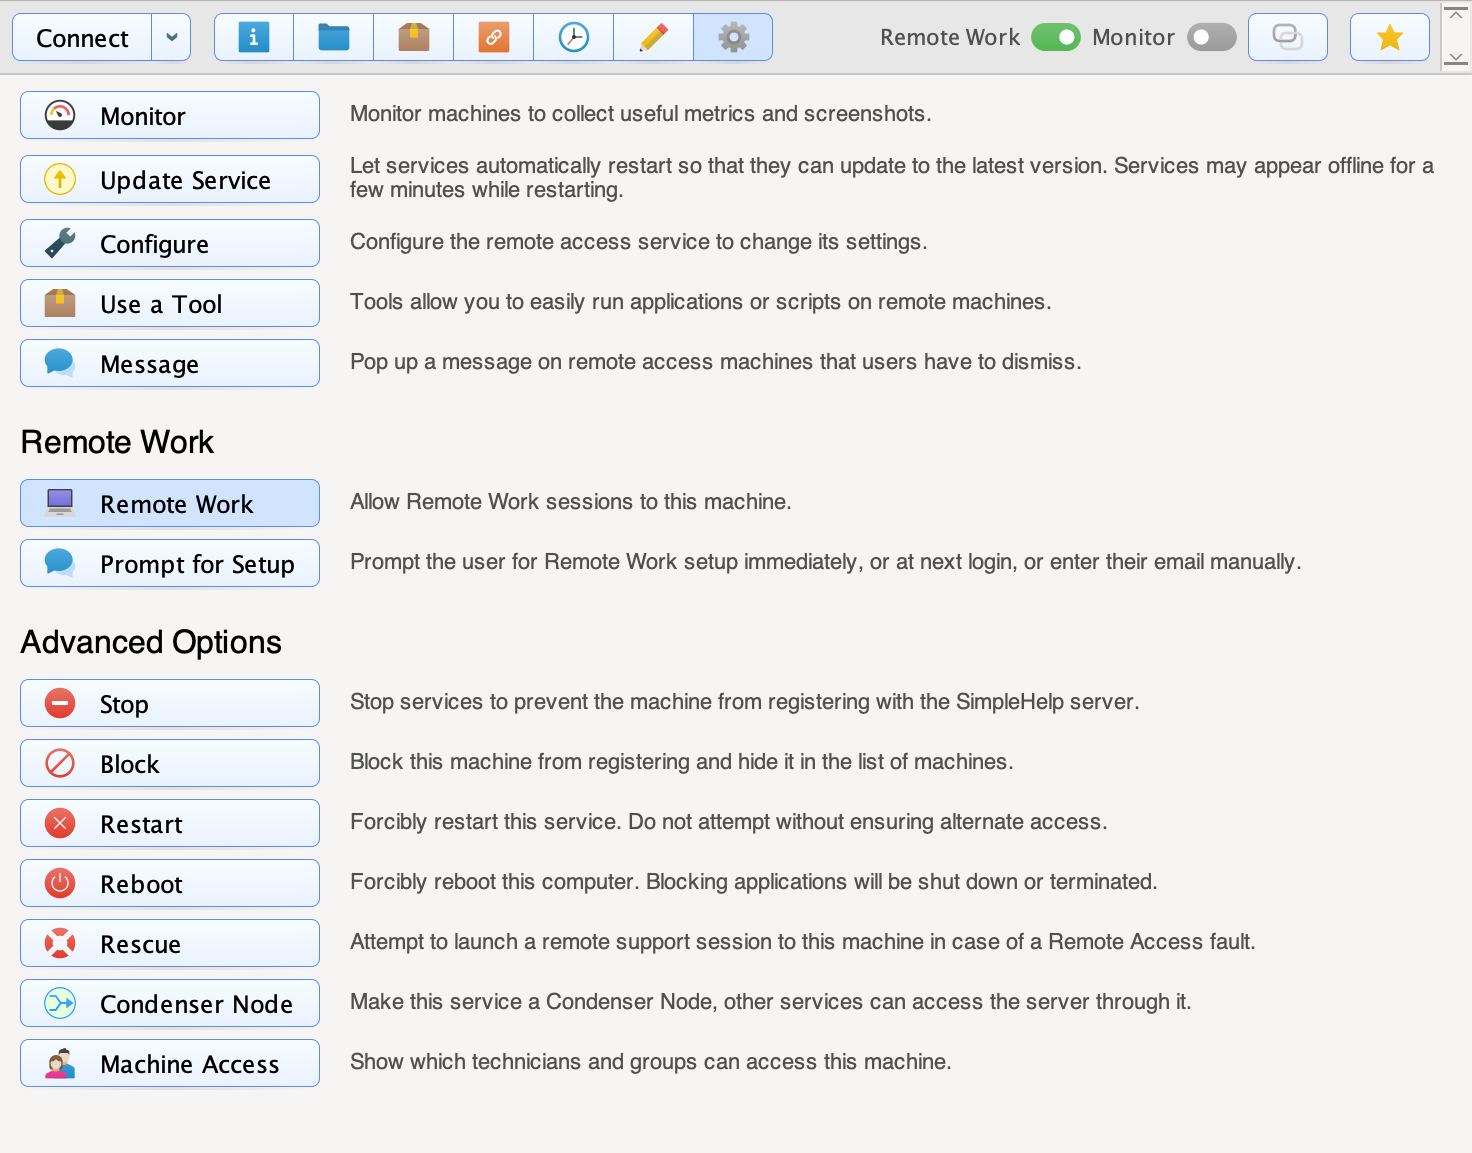
Task: Click 'Make this service a Condenser Node' text
Action: pyautogui.click(x=771, y=1002)
